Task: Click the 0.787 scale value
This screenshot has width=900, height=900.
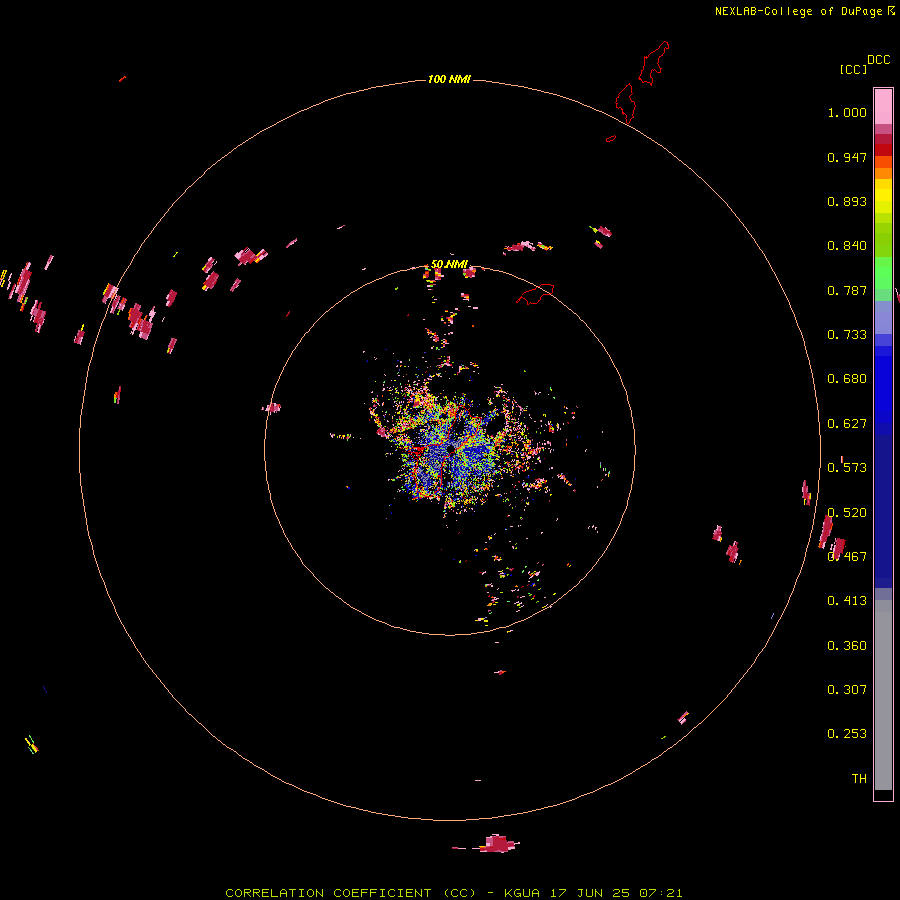Action: 847,290
